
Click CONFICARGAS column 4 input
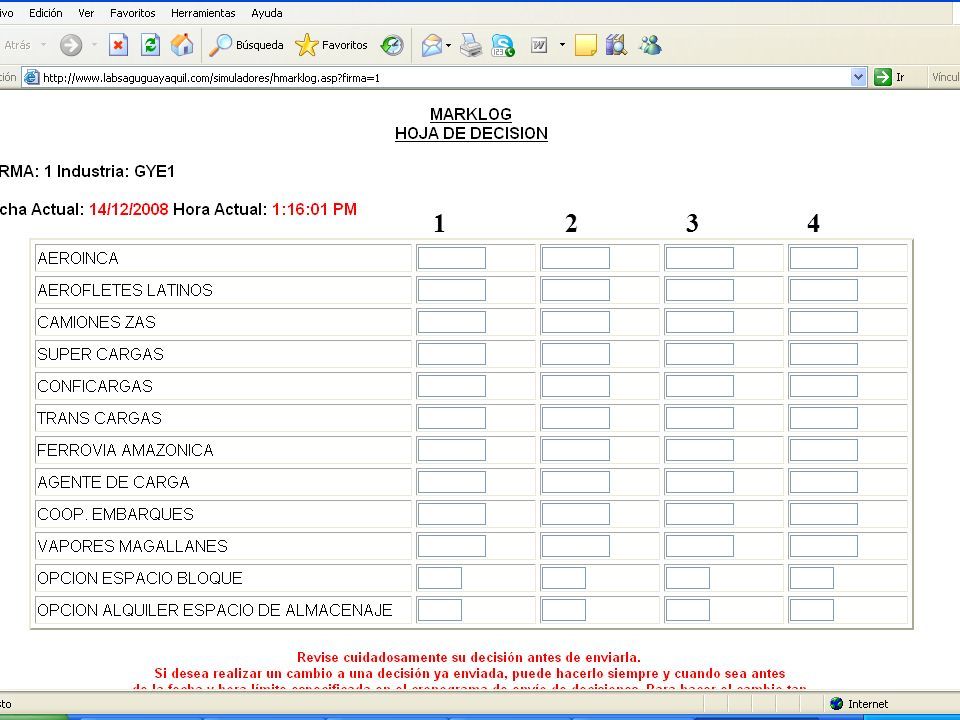[x=823, y=386]
